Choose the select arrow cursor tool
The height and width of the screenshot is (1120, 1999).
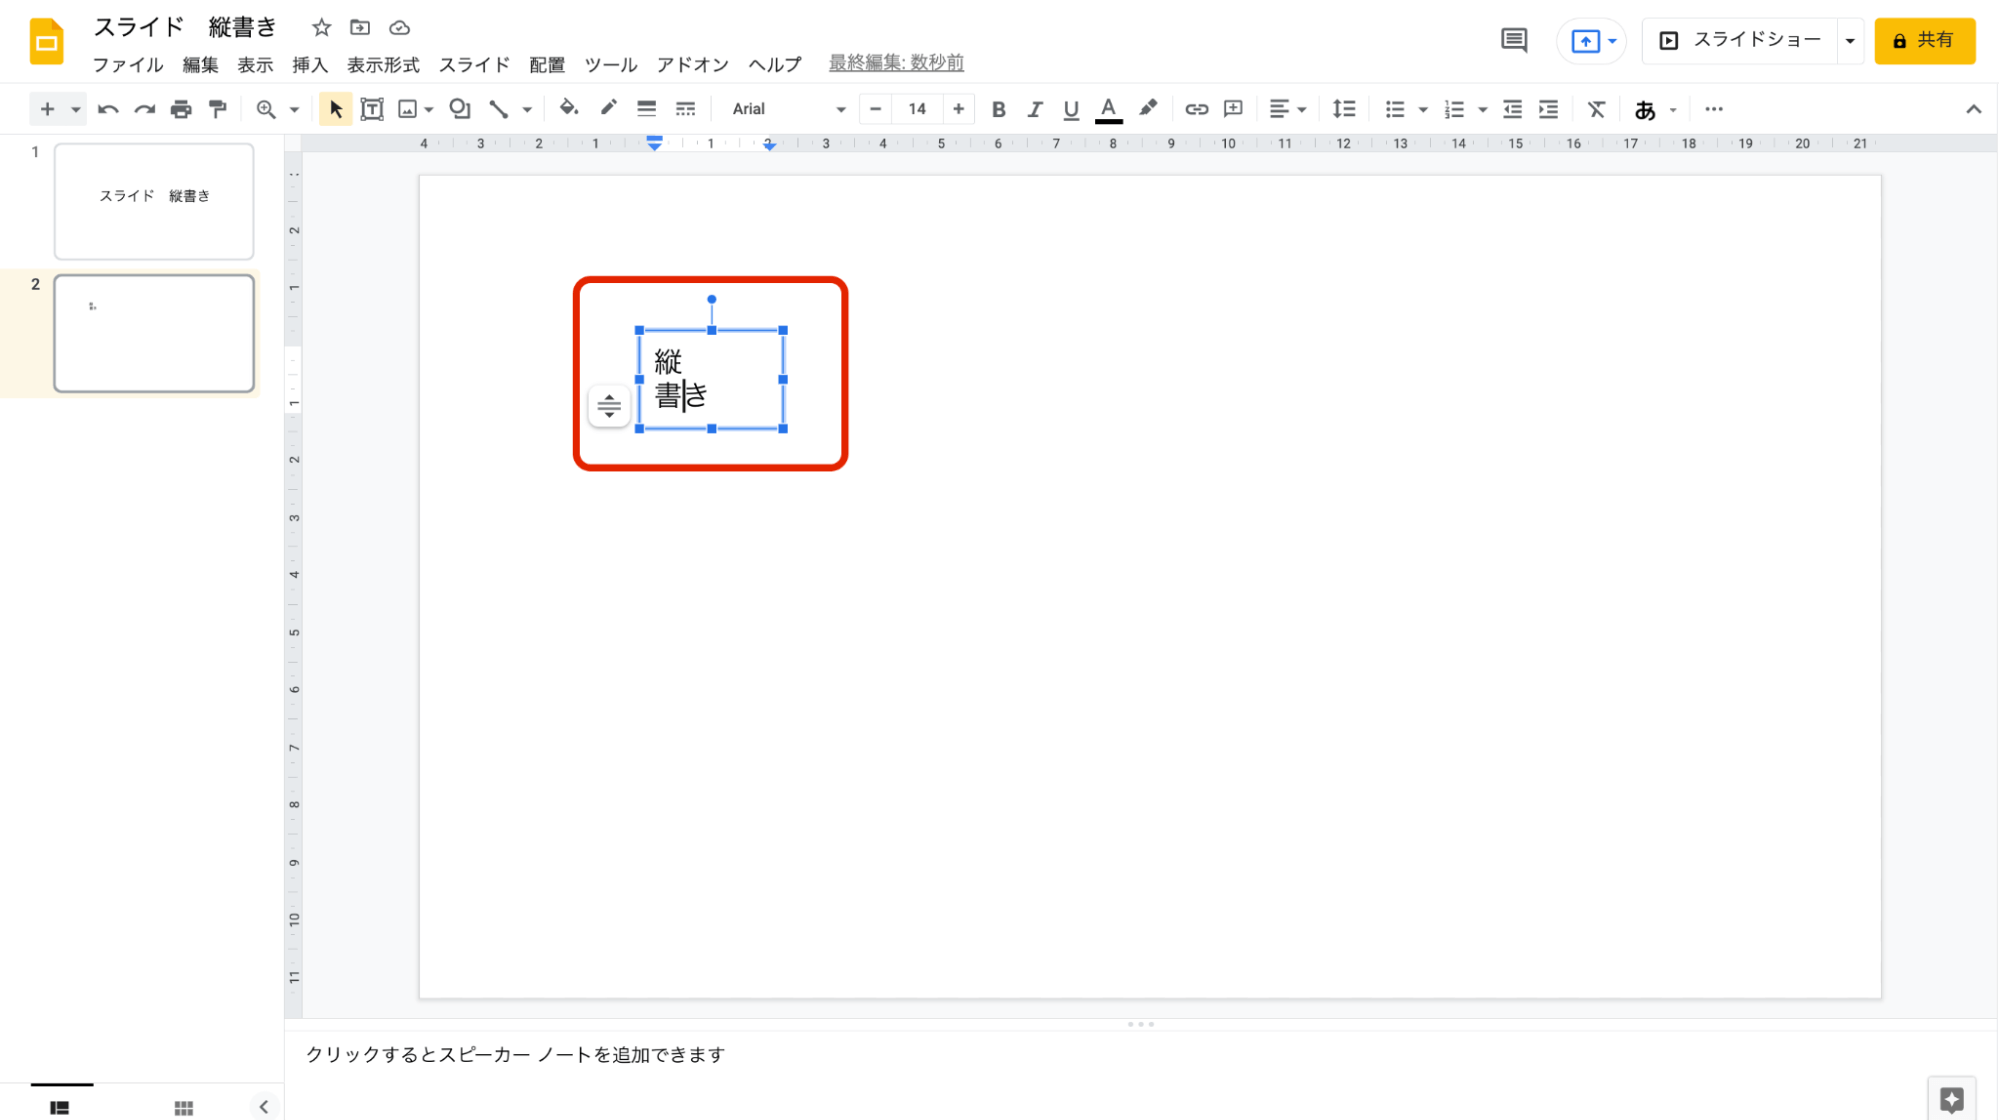tap(335, 109)
